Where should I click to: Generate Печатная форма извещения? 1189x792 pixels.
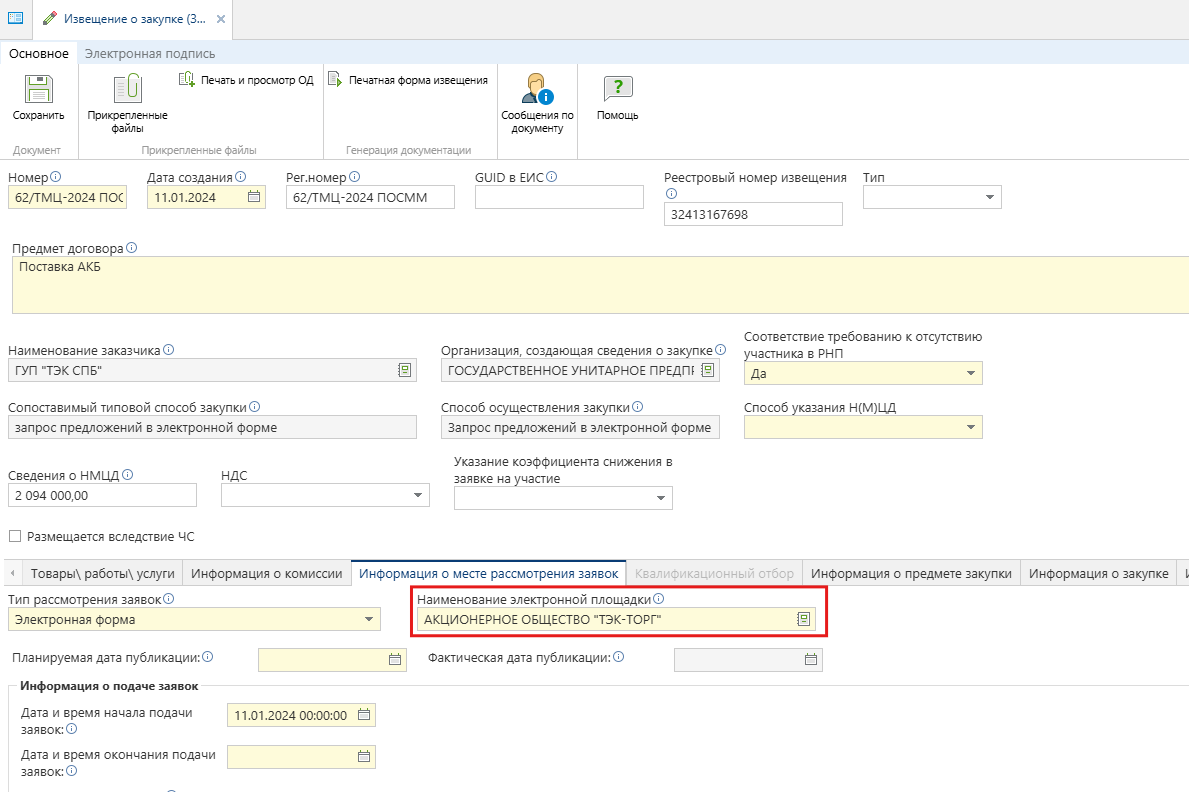click(408, 80)
